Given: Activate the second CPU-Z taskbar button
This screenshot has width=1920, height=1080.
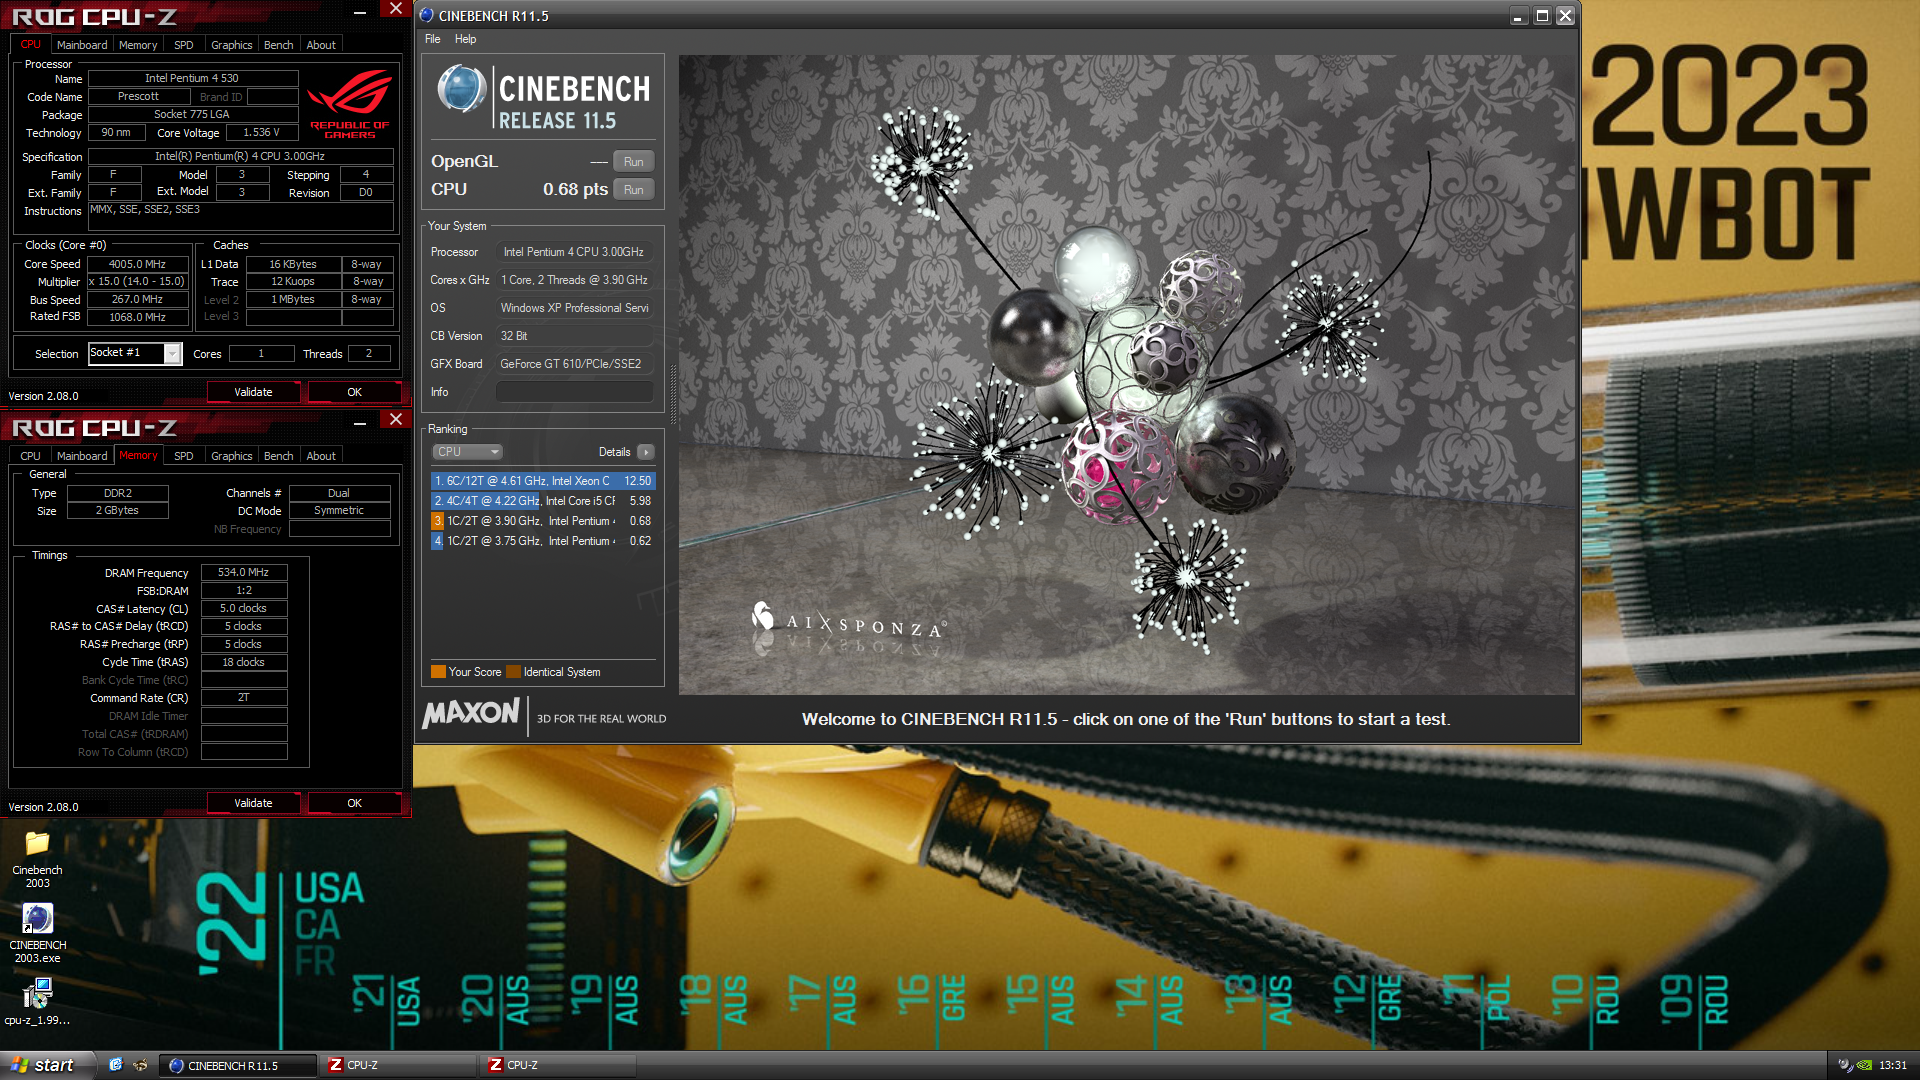Looking at the screenshot, I should pos(559,1065).
